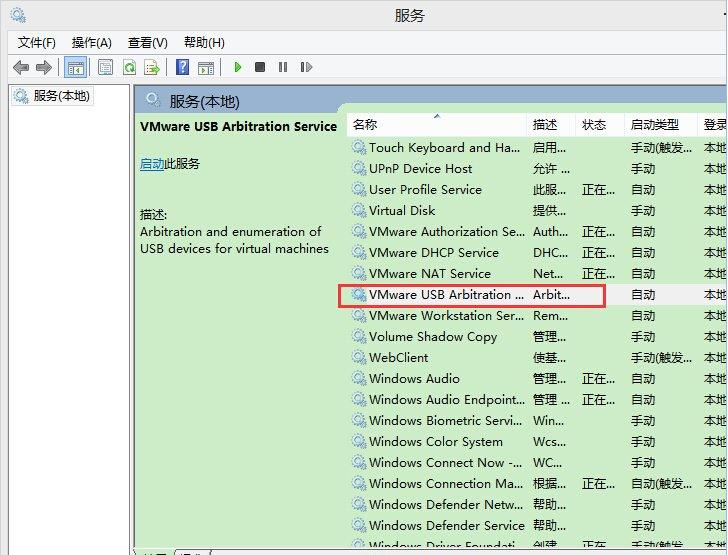The width and height of the screenshot is (728, 555).
Task: Click the Refresh toolbar icon
Action: pos(129,67)
